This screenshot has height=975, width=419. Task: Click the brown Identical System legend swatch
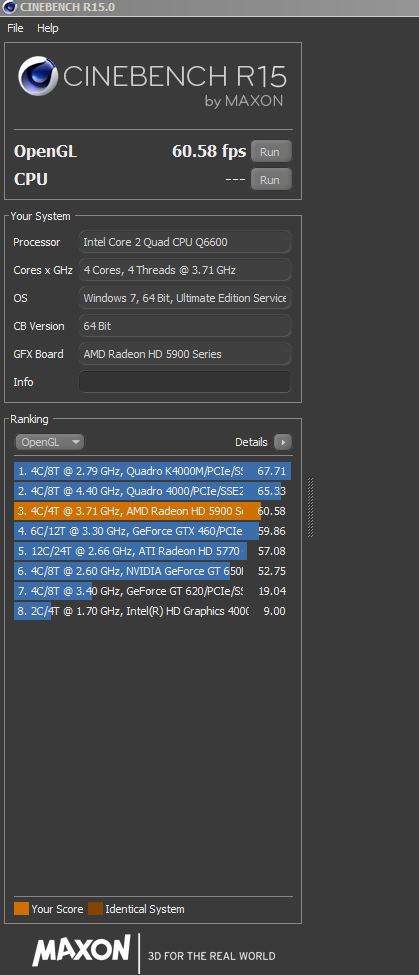click(95, 908)
